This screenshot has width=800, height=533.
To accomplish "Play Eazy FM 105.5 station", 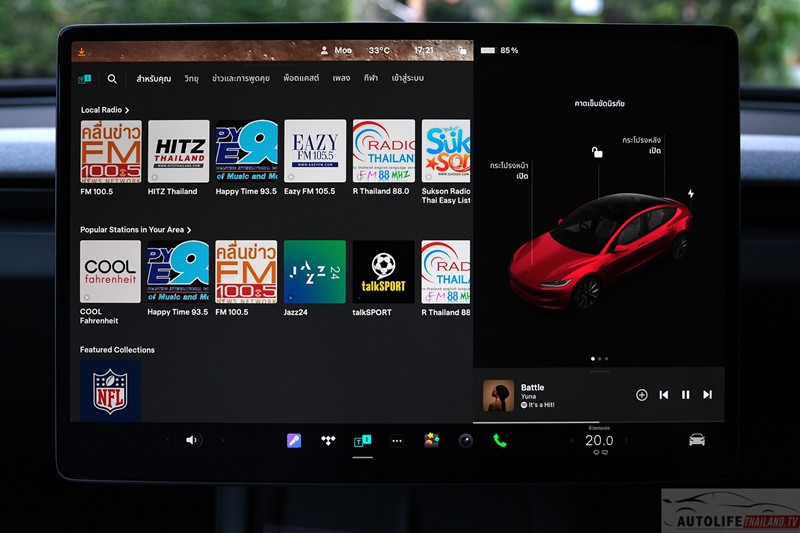I will coord(315,151).
